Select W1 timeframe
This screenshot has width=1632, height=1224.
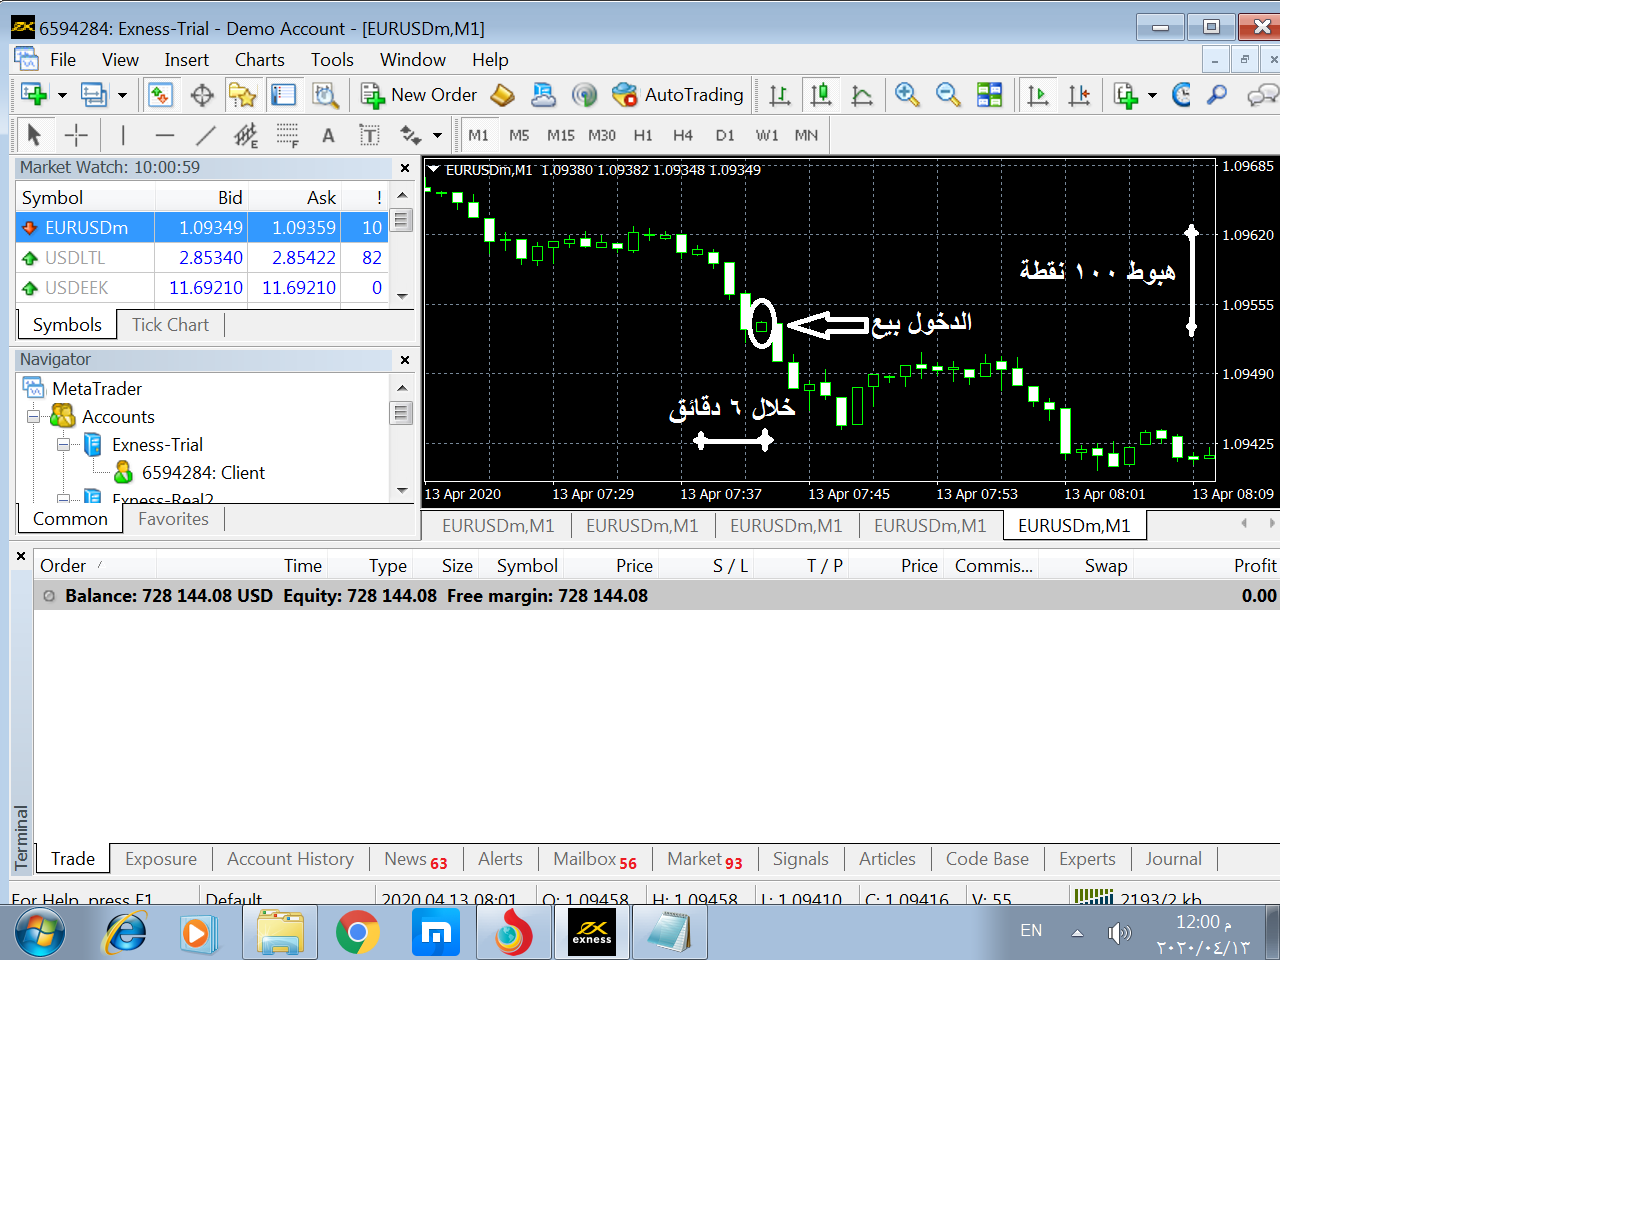767,135
